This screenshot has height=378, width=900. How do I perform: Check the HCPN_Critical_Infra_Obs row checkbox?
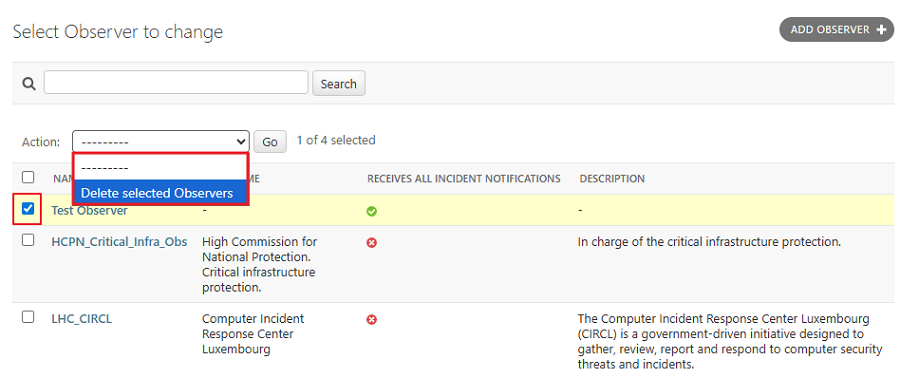point(28,241)
